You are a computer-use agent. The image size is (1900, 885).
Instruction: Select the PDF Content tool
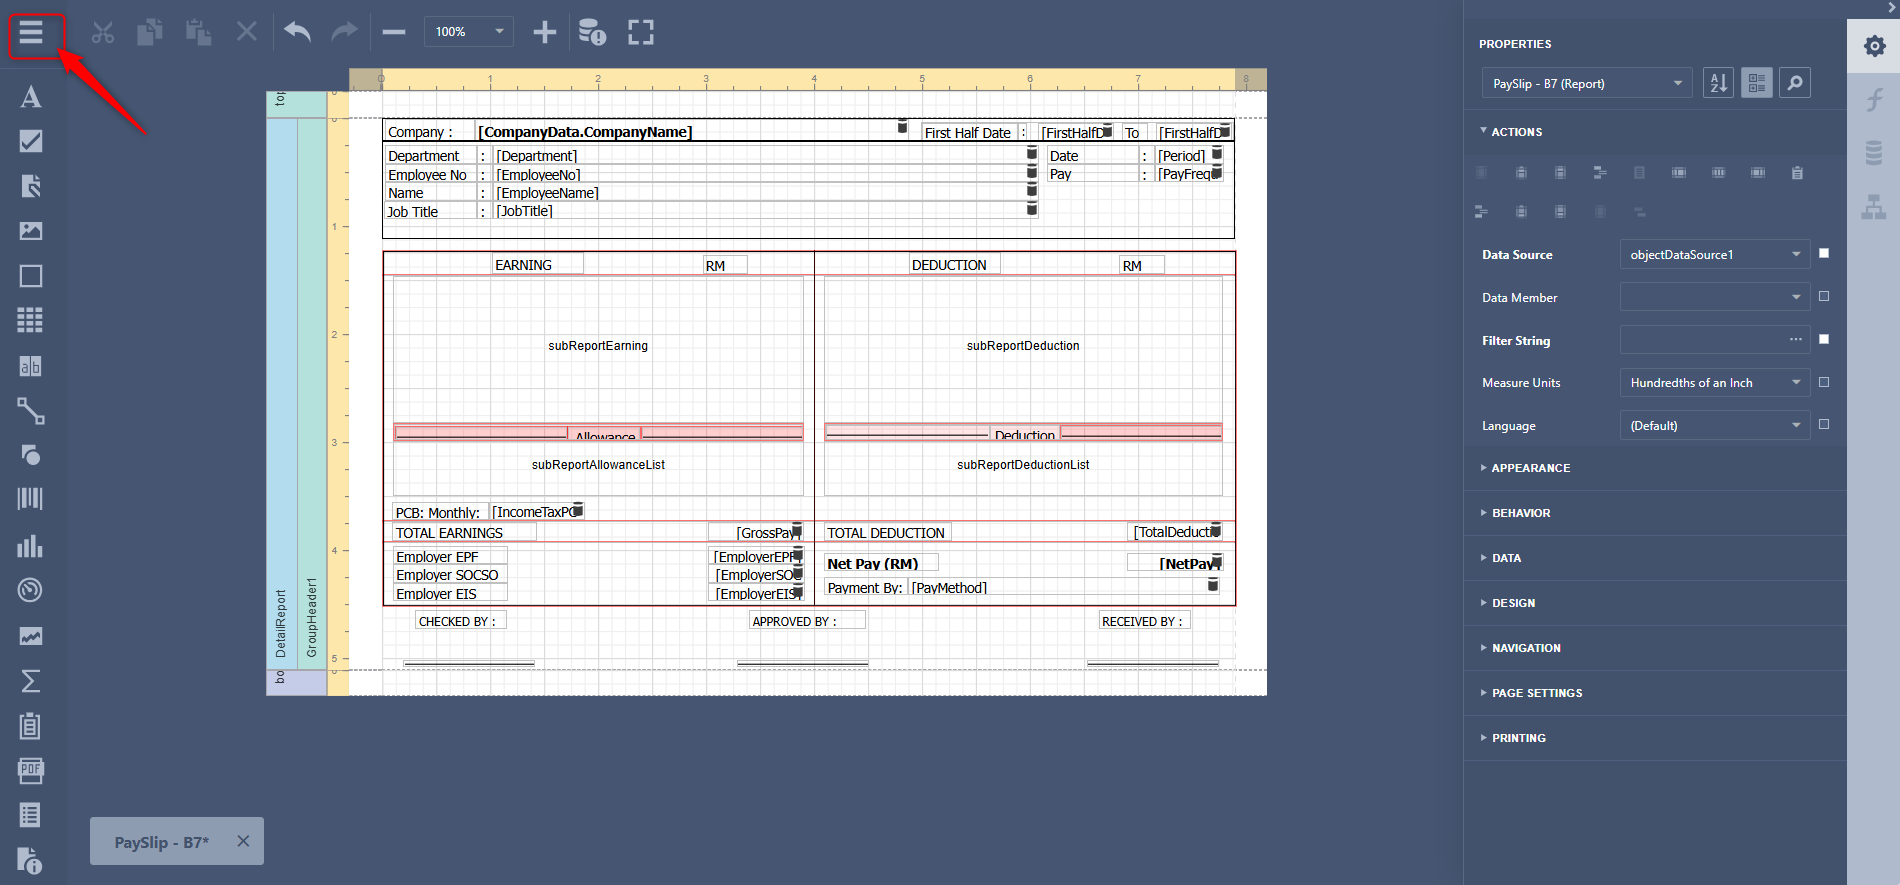tap(31, 770)
